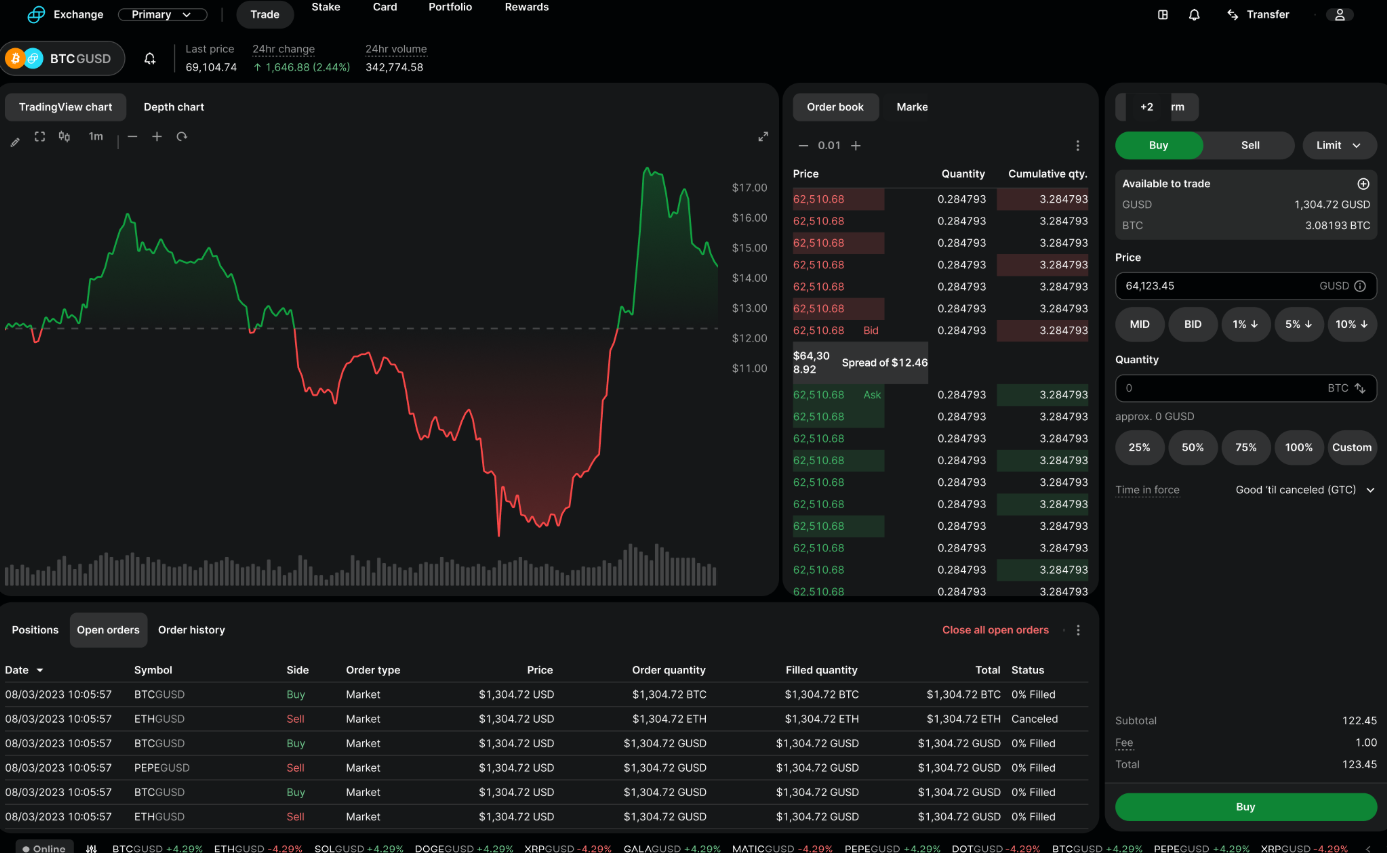Open the Limit order type dropdown

(1339, 145)
